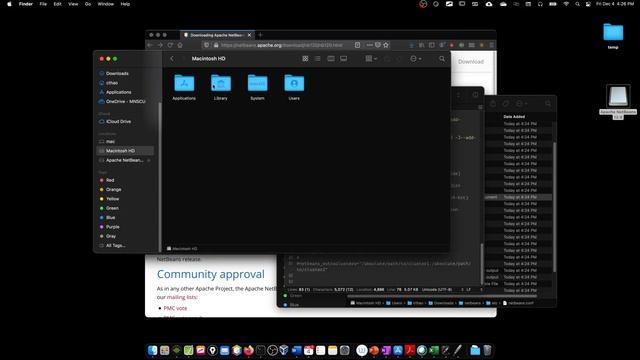
Task: Open a new browser tab
Action: 260,35
